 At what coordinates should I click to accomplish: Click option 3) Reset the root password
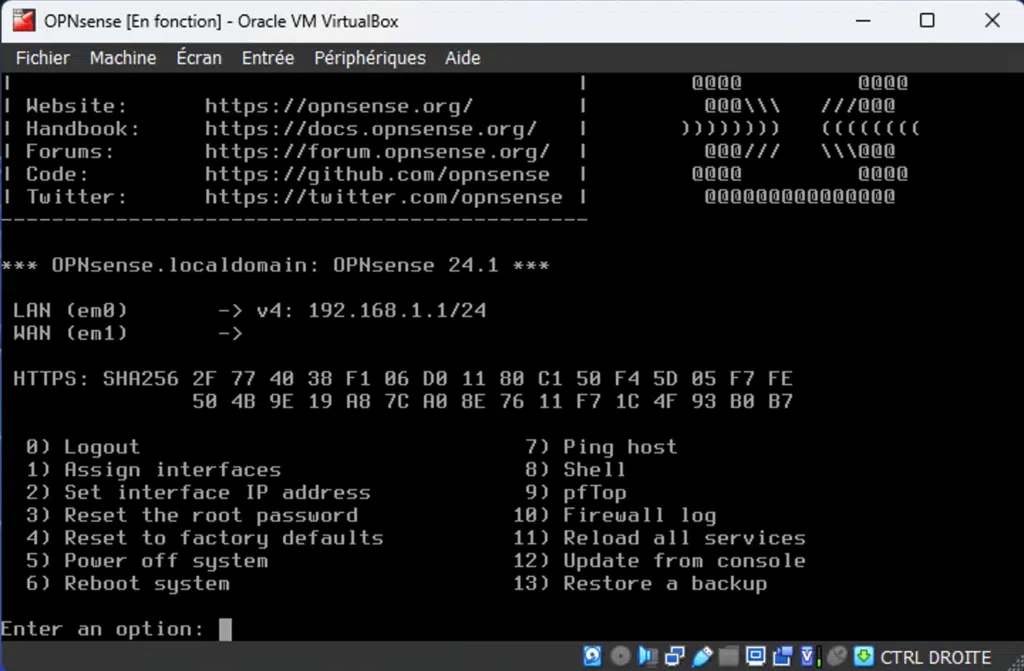192,516
